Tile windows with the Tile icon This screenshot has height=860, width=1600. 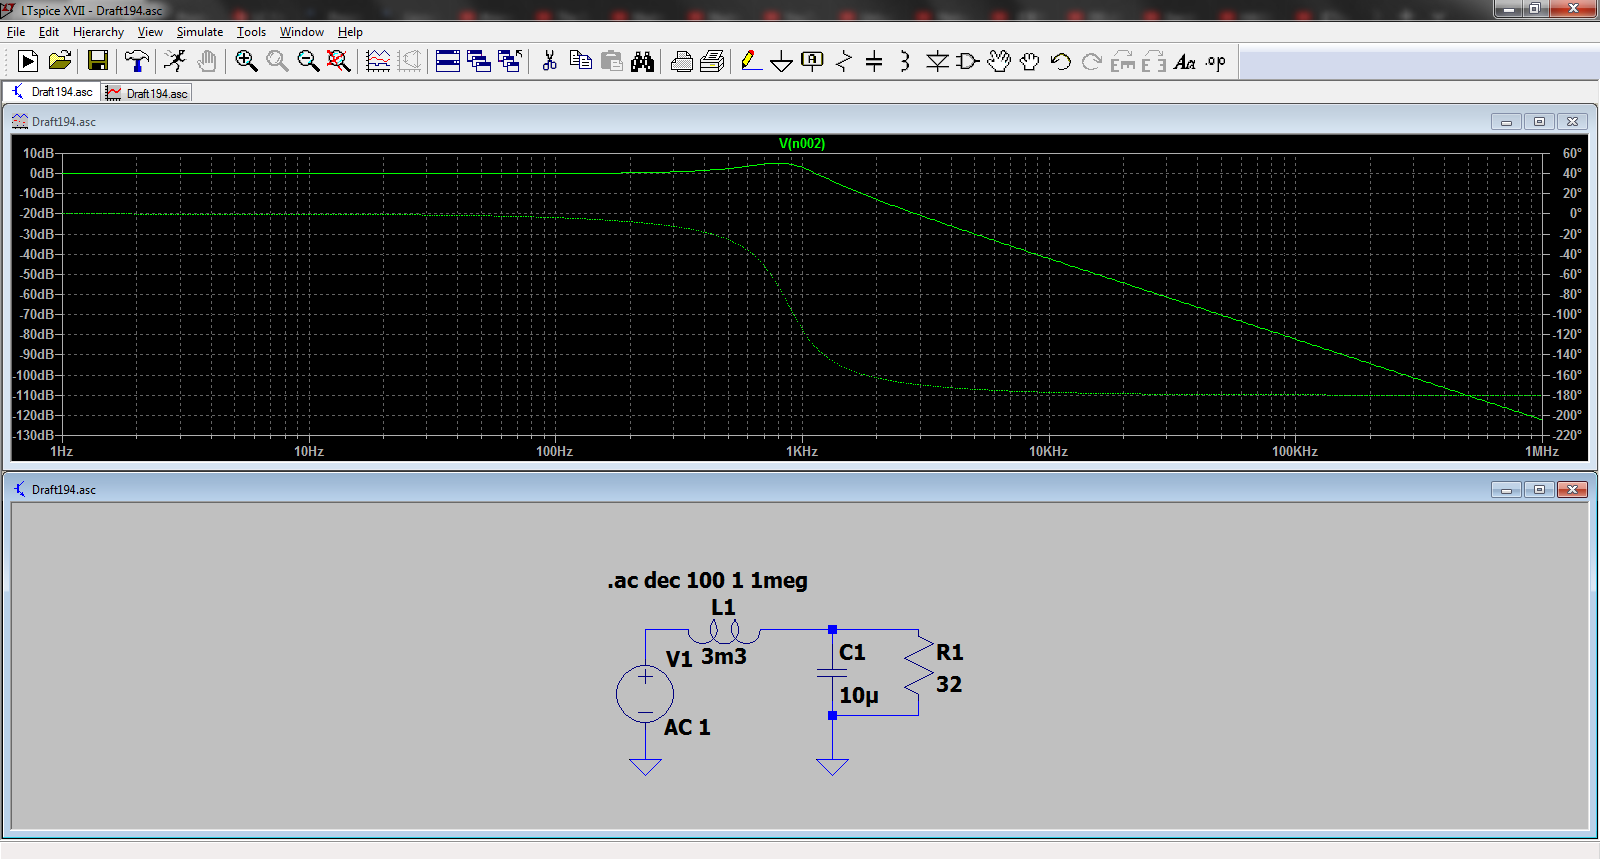[448, 61]
